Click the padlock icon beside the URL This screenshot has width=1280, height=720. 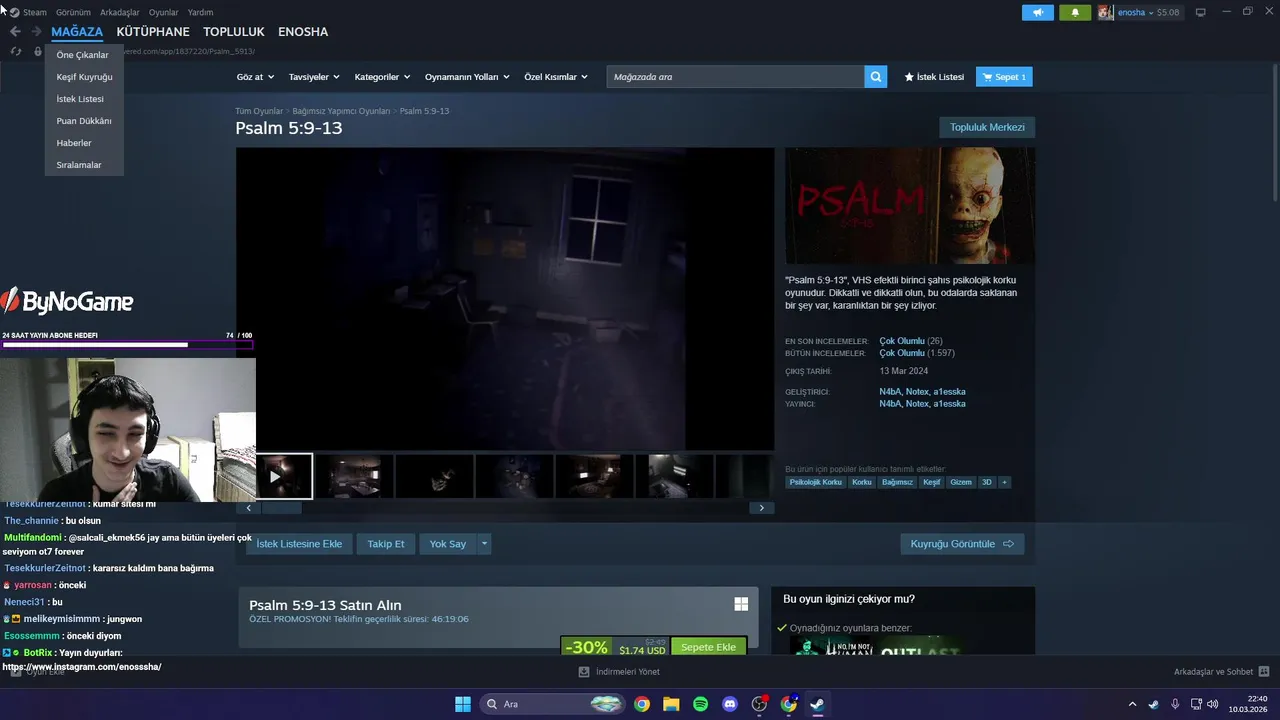click(x=38, y=51)
